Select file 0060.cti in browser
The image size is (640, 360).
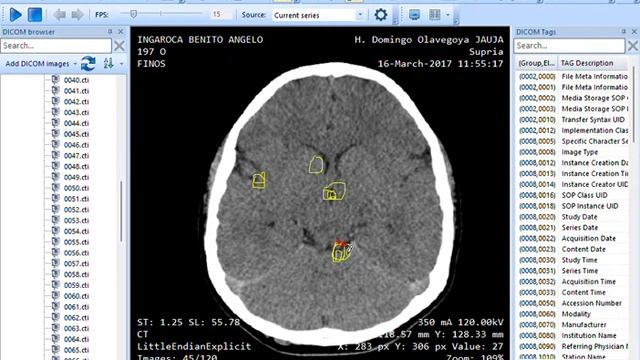76,296
